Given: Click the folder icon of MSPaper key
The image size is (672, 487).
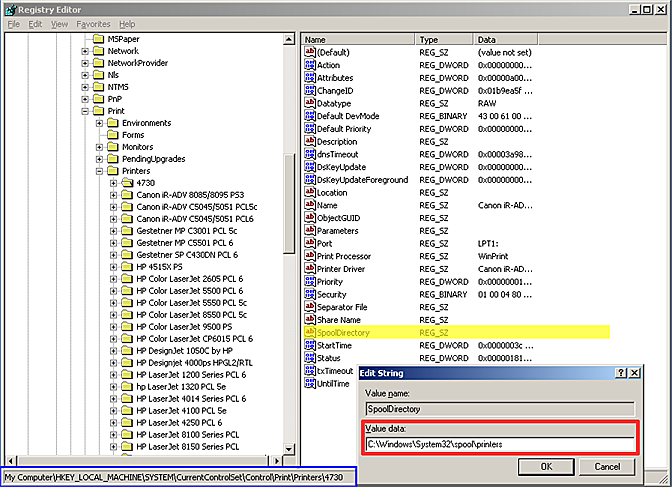Looking at the screenshot, I should tap(99, 39).
